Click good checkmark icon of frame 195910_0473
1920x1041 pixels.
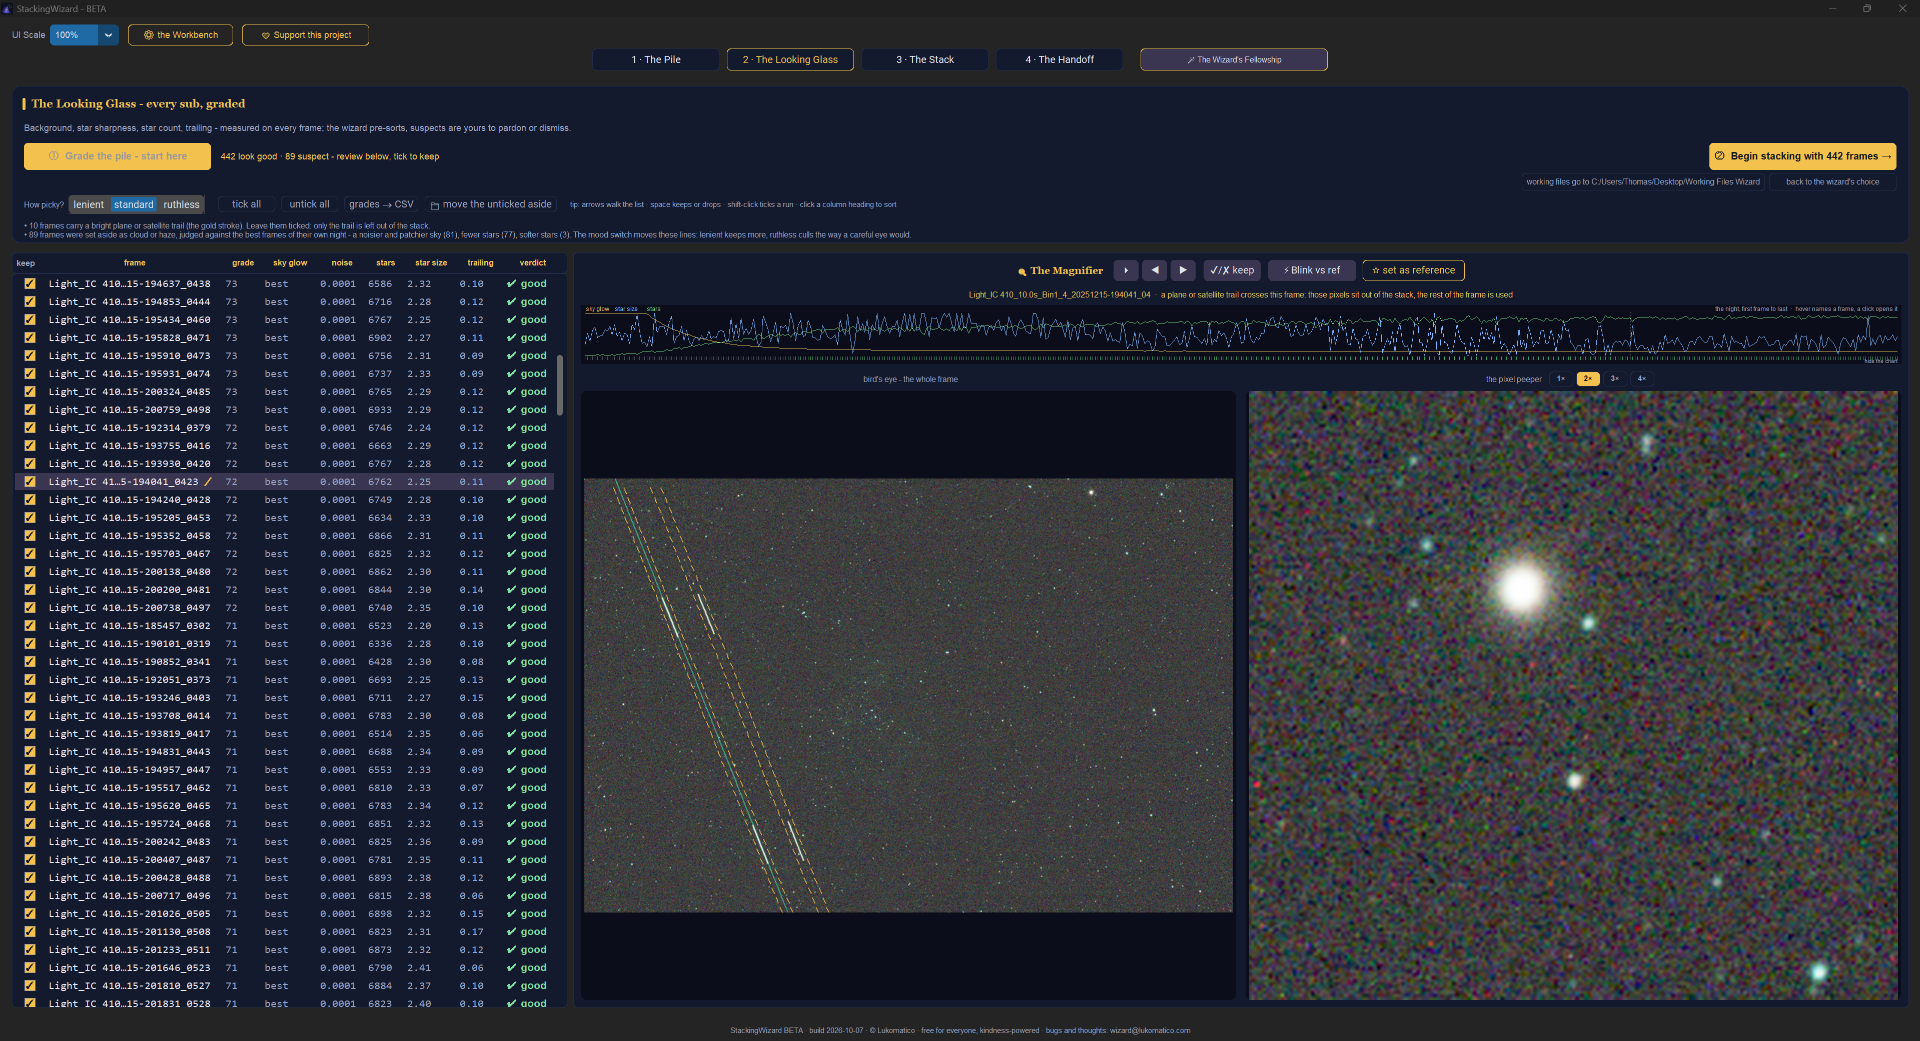[511, 356]
